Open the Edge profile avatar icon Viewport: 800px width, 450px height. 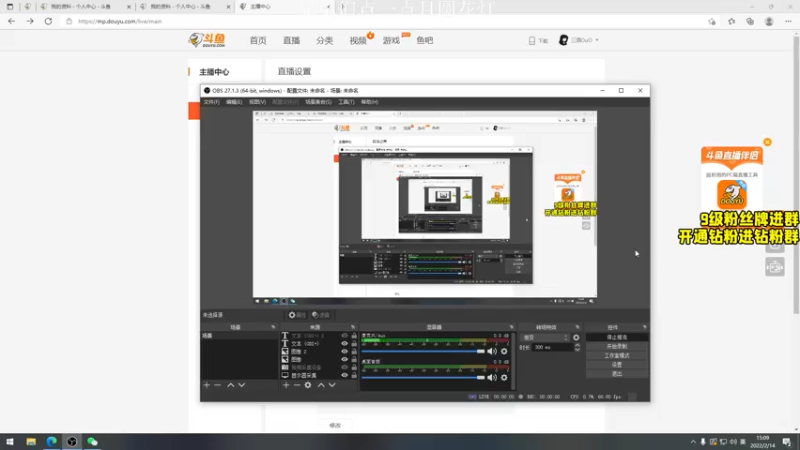point(769,21)
